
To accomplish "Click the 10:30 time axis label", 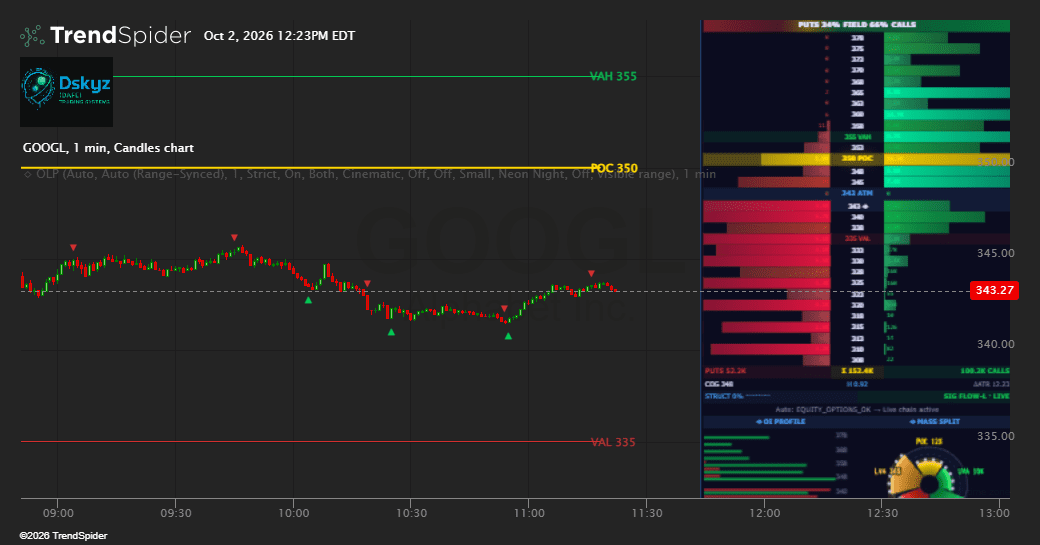I will coord(411,513).
